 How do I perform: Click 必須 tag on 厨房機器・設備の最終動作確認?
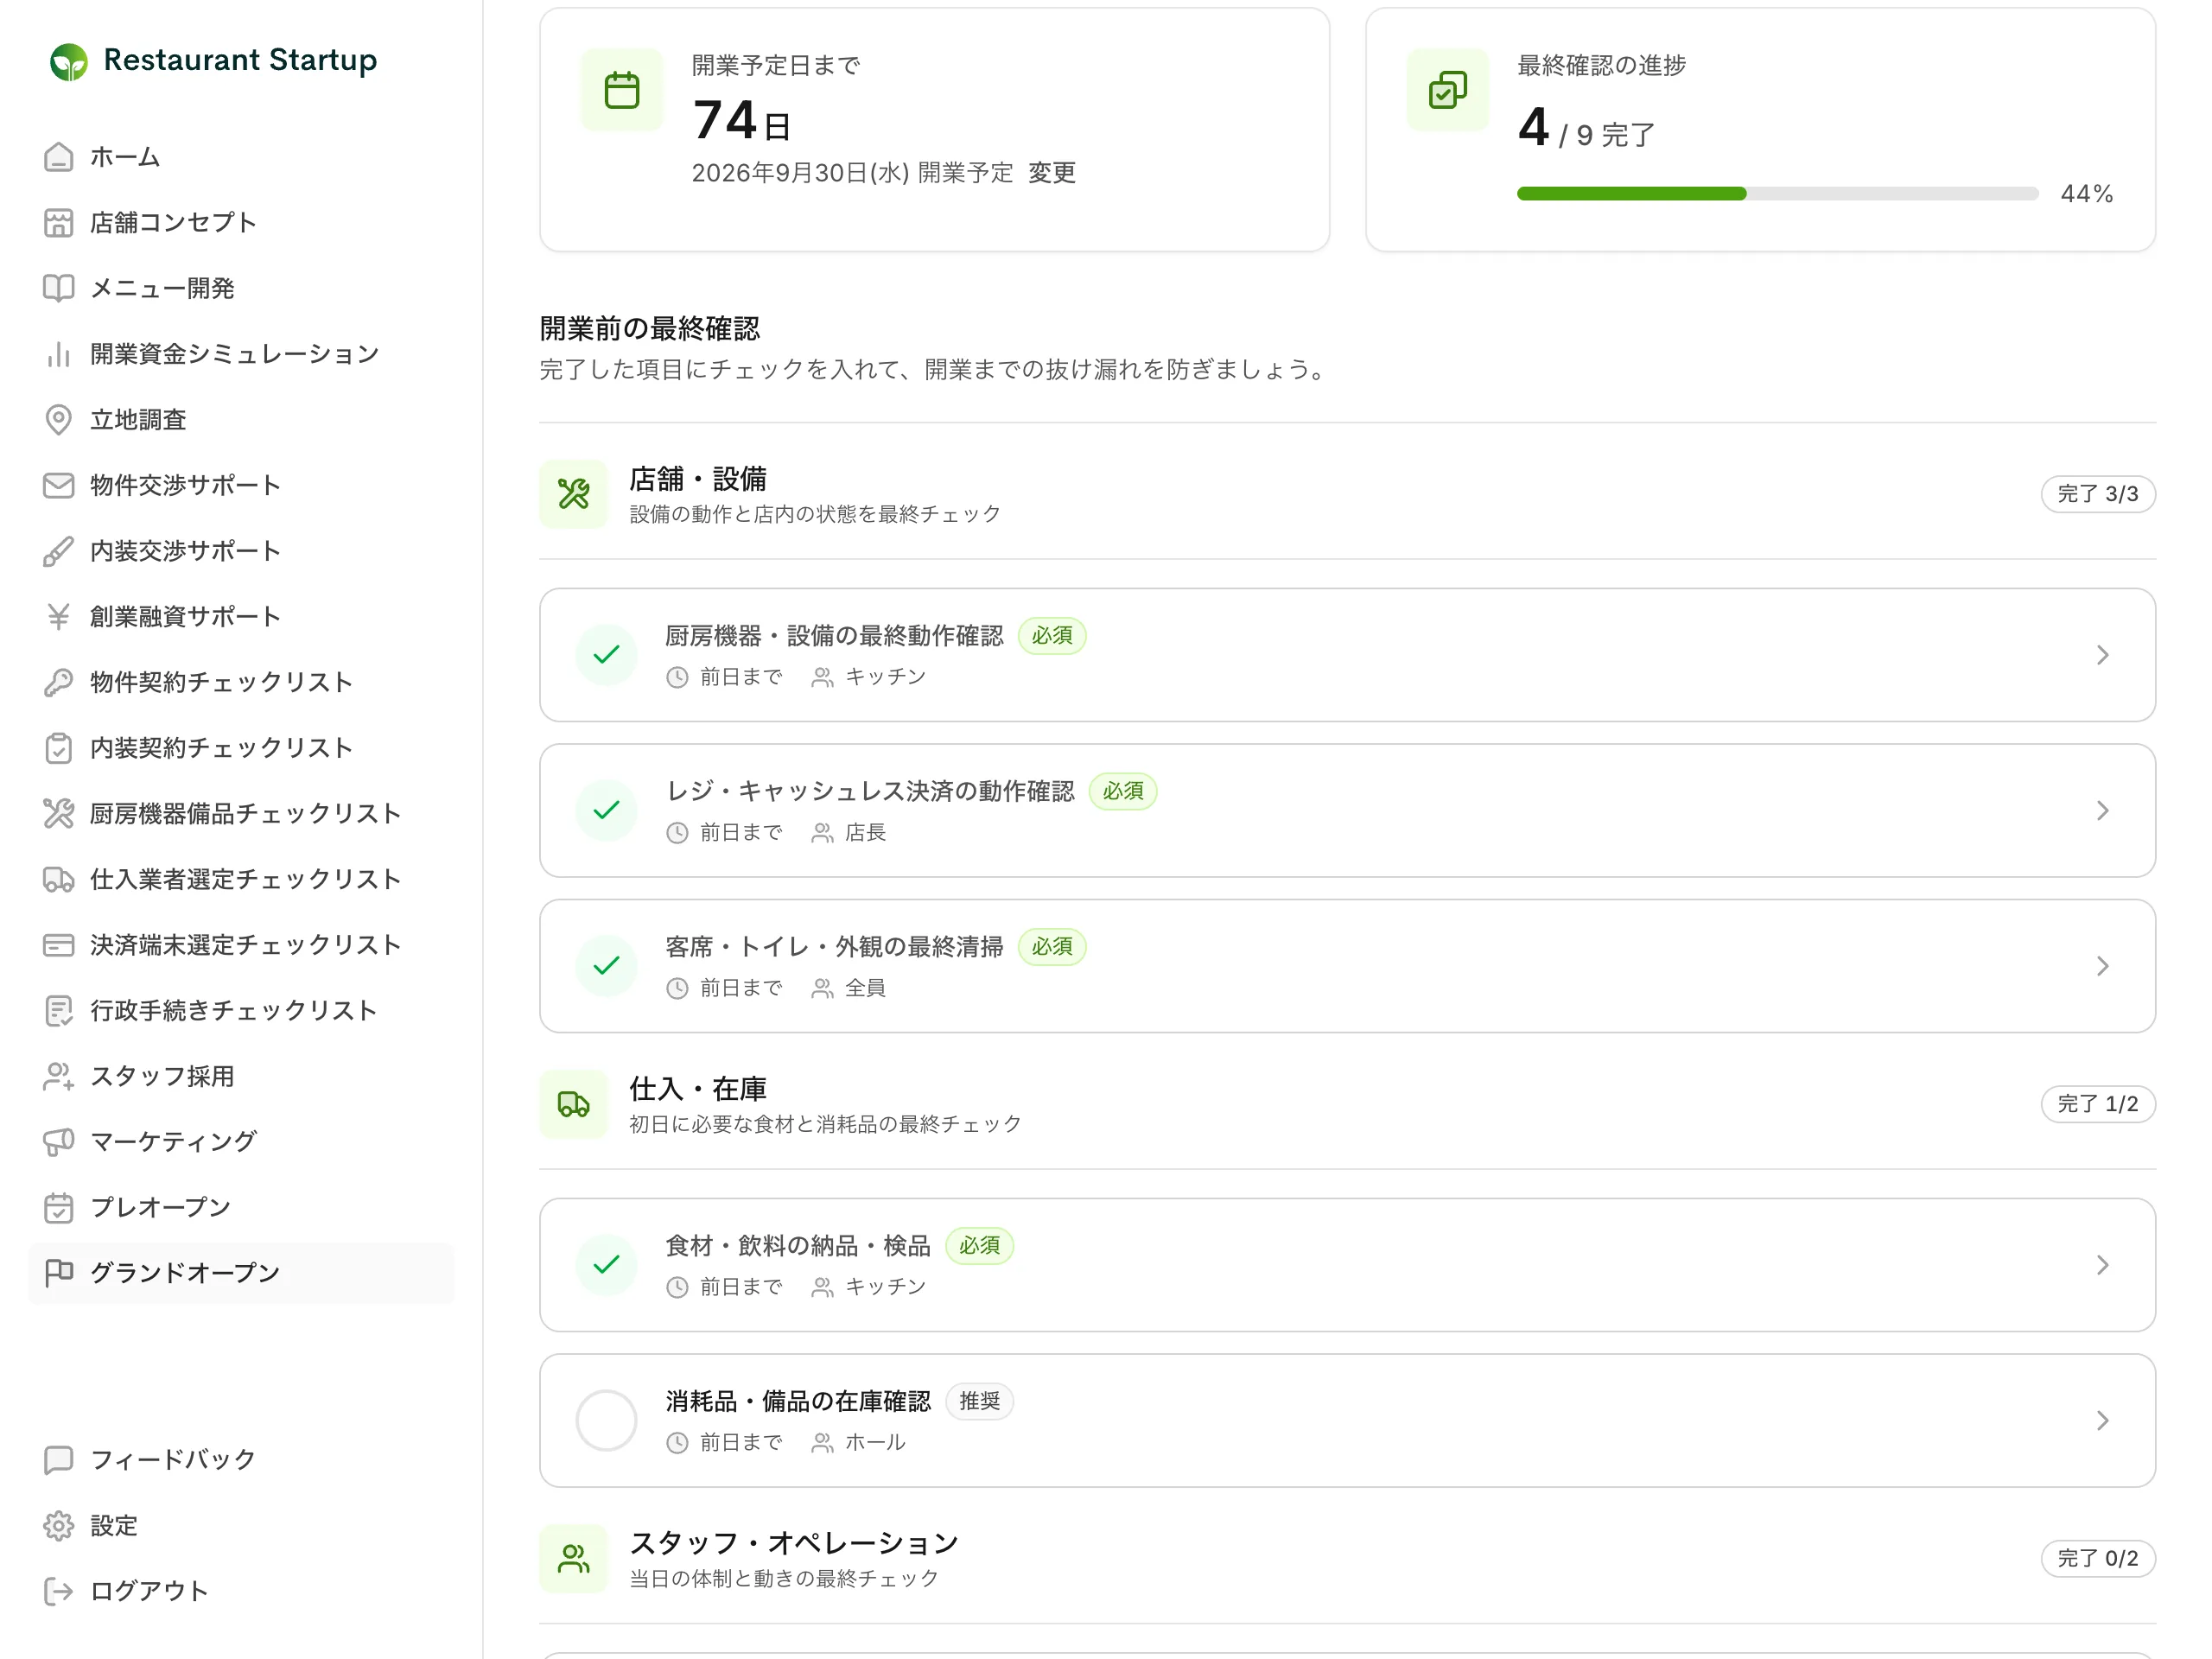[x=1052, y=636]
